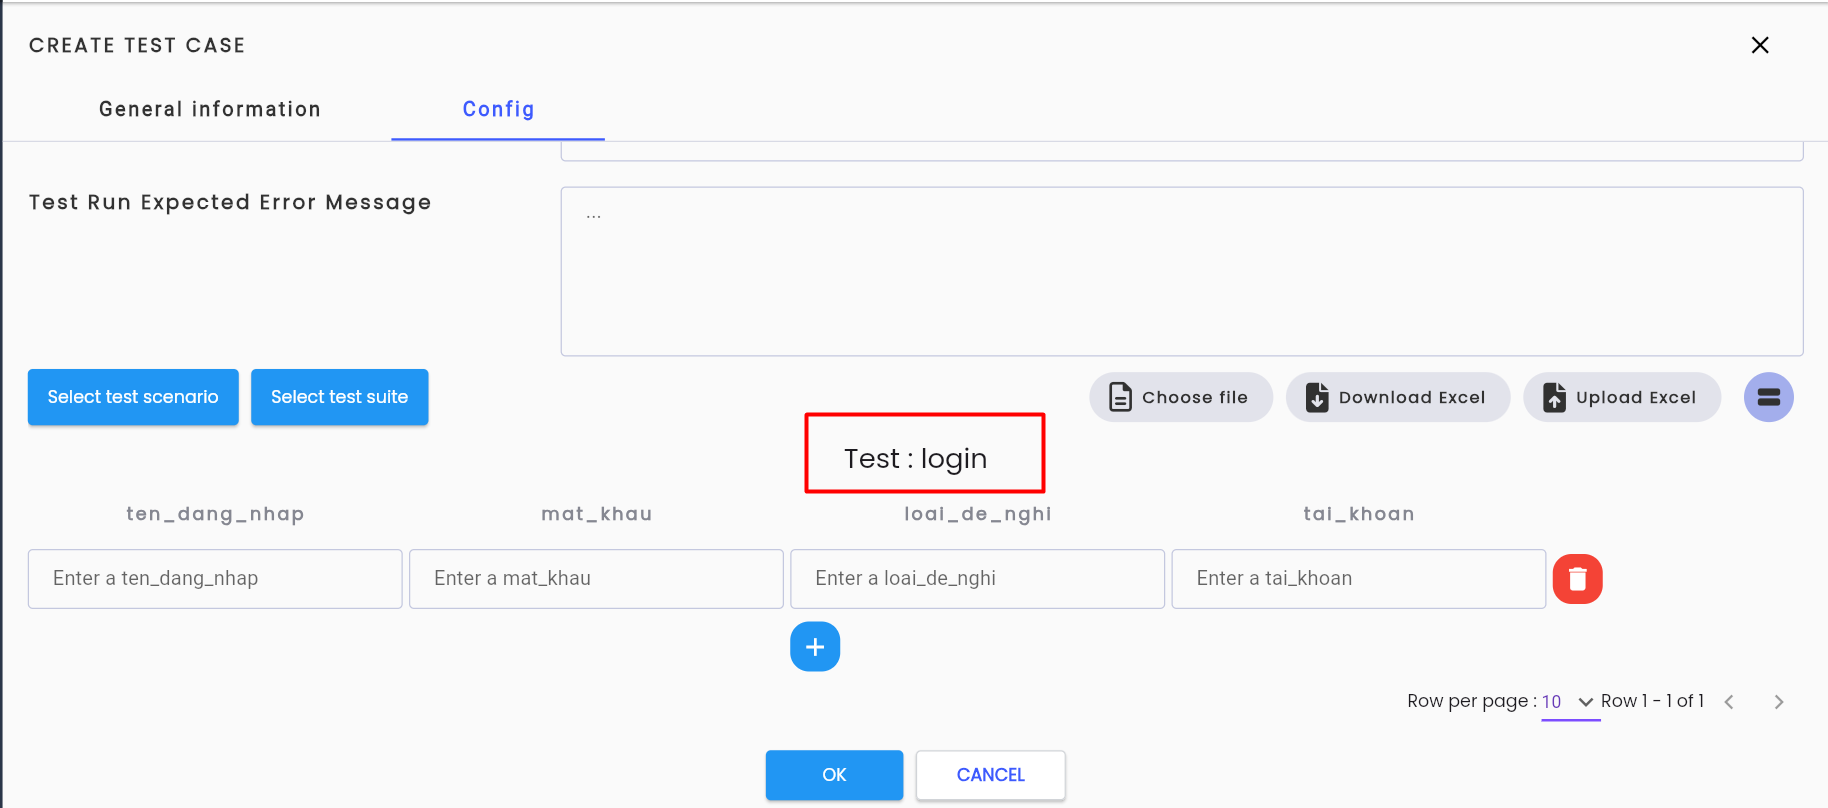Switch to the General information tab
The width and height of the screenshot is (1828, 808).
[x=210, y=109]
